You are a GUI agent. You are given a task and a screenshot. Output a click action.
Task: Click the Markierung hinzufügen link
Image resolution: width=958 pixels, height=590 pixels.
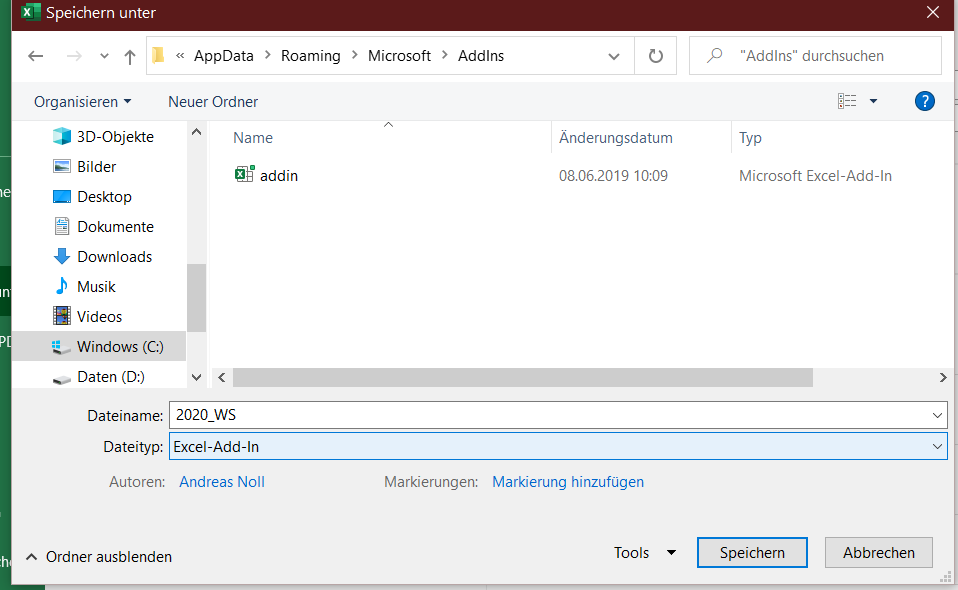[568, 482]
